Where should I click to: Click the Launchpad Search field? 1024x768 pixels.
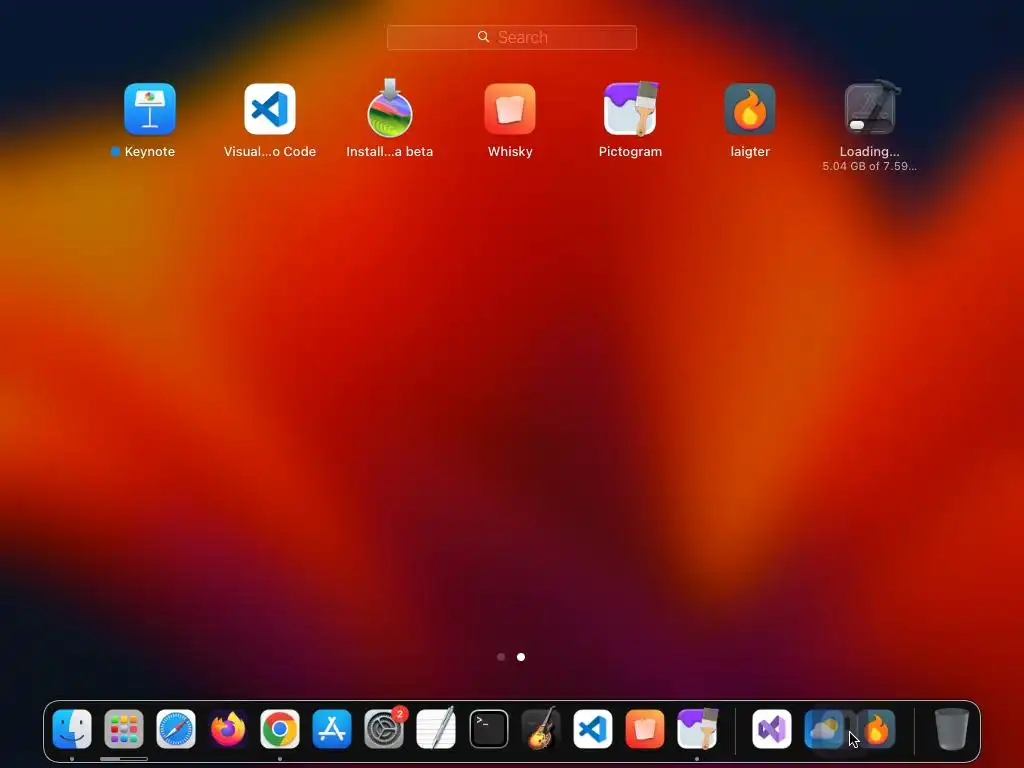point(511,37)
